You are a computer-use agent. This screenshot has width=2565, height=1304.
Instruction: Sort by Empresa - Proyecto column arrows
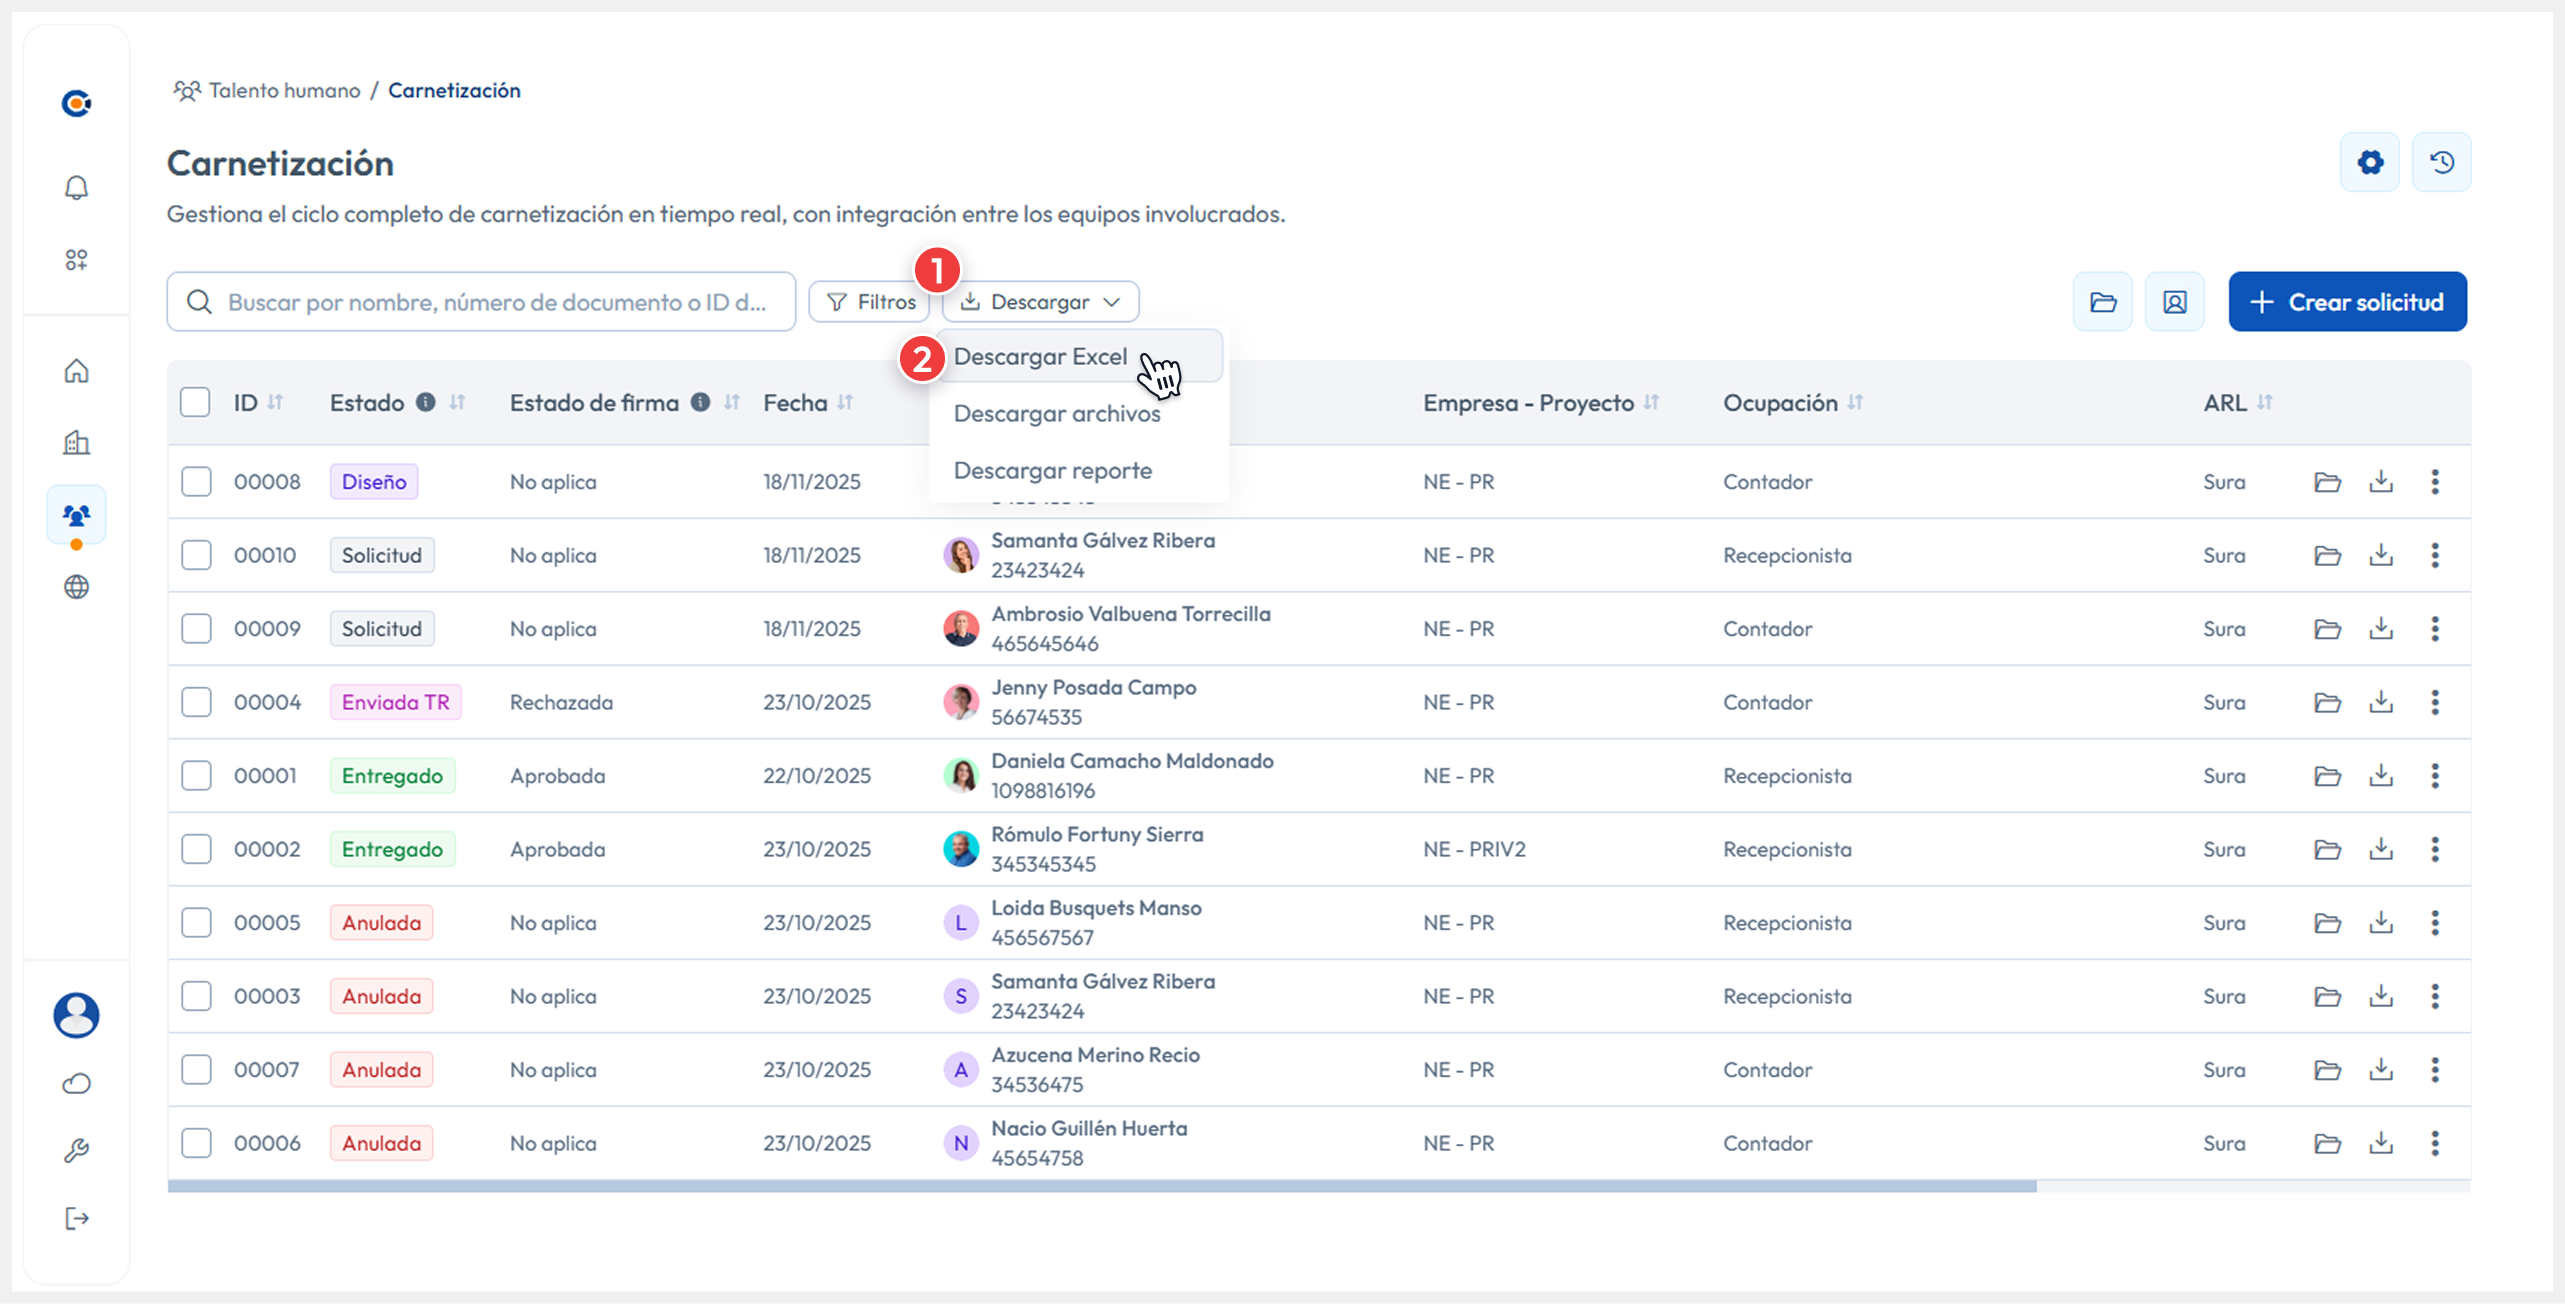1651,403
